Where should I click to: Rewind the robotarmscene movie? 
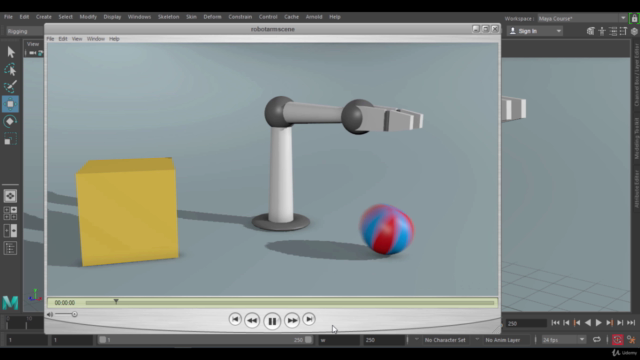click(252, 320)
